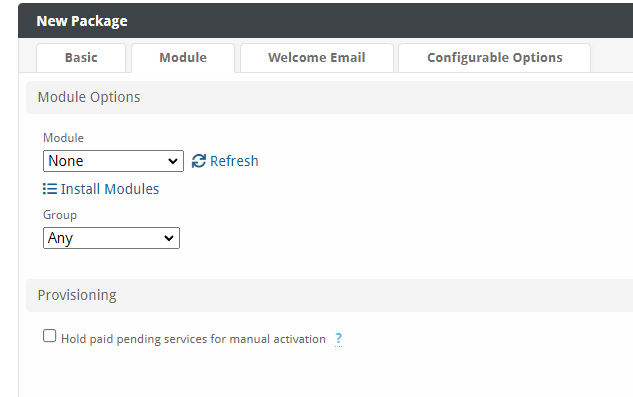Click the Refresh link text
Image resolution: width=633 pixels, height=397 pixels.
[x=234, y=161]
